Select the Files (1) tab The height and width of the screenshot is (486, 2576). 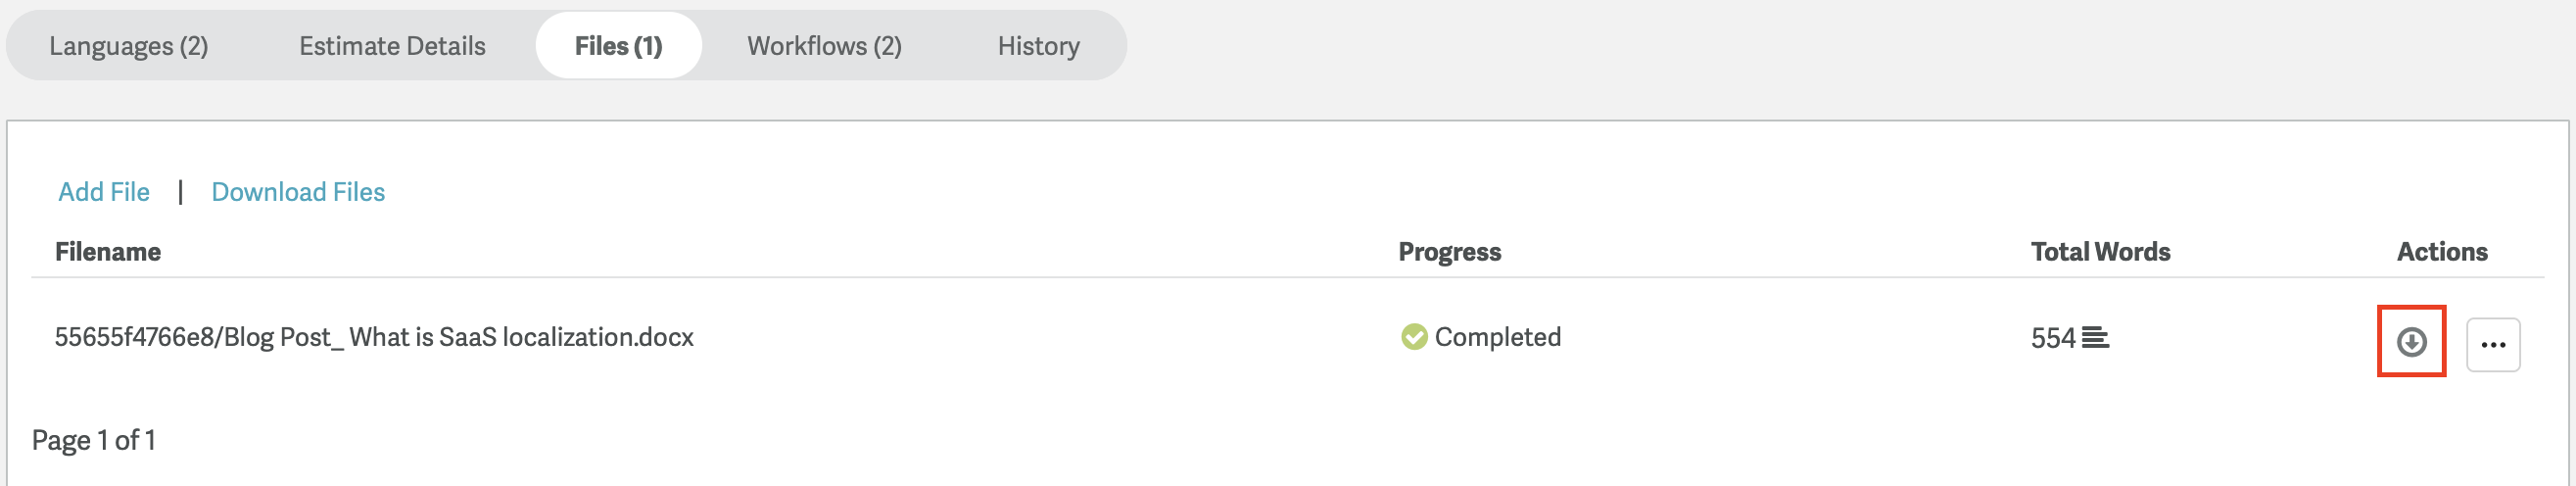(618, 46)
